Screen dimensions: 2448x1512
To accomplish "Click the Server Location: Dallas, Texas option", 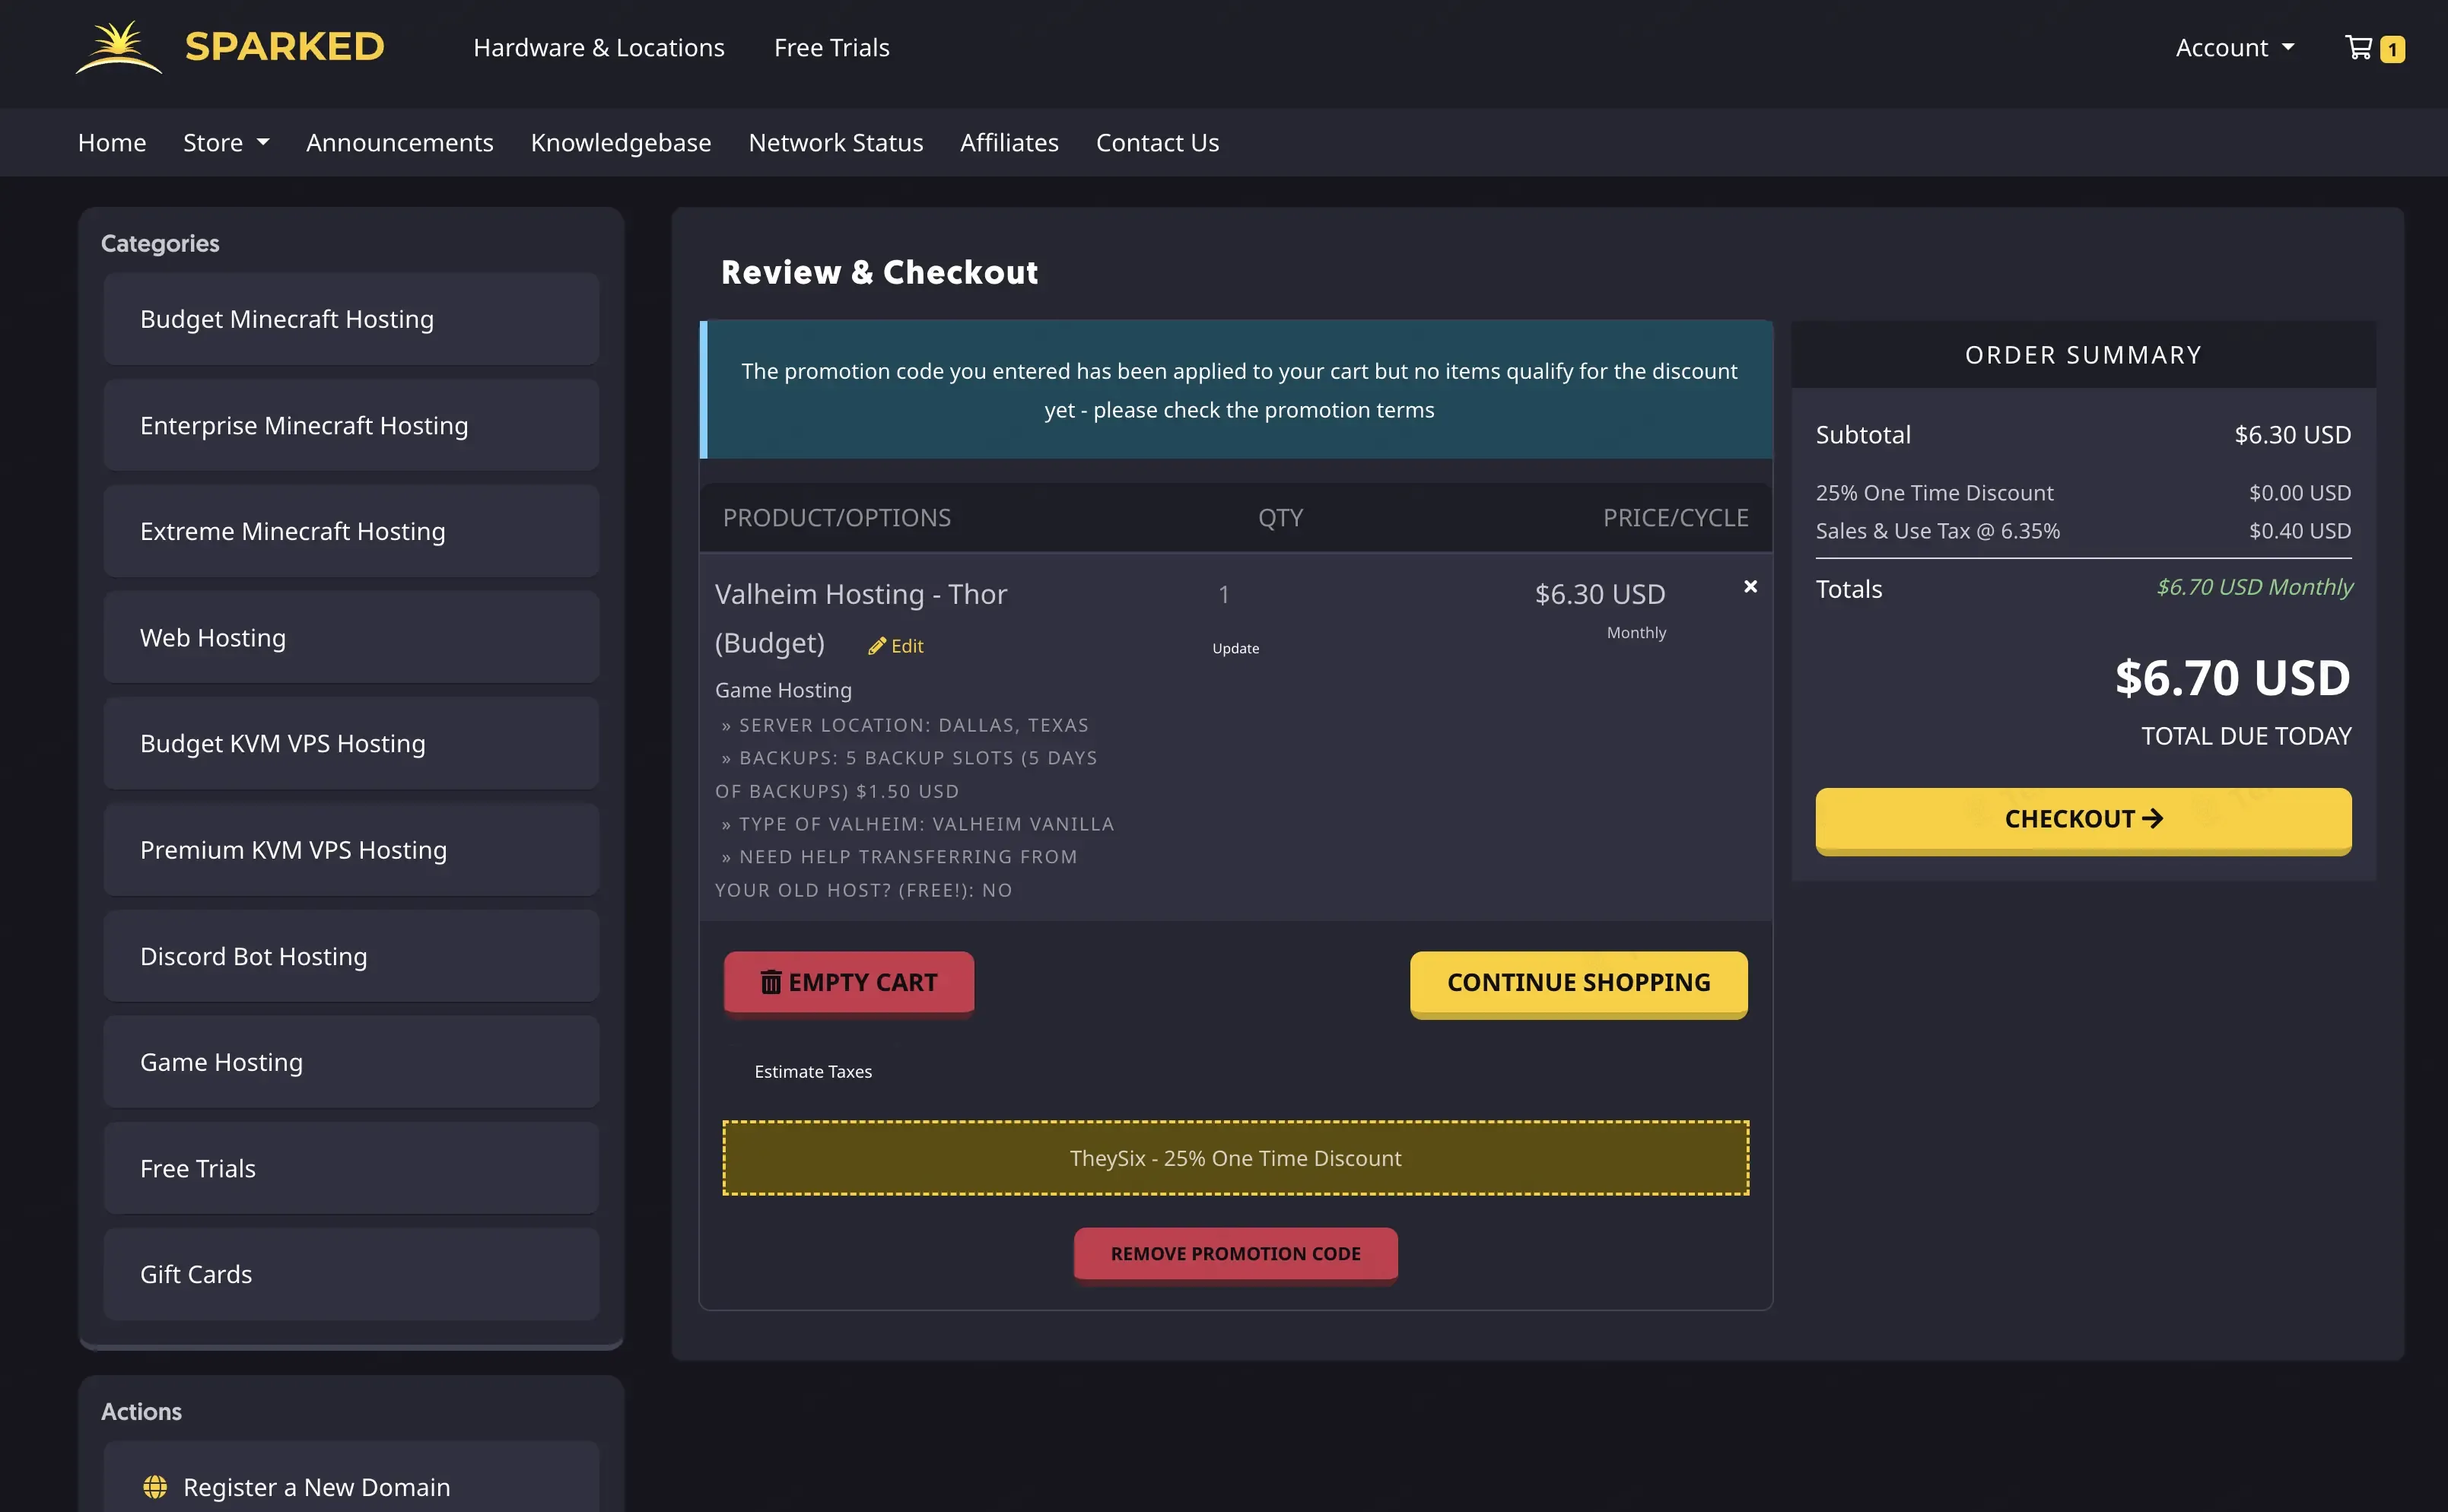I will (x=905, y=725).
